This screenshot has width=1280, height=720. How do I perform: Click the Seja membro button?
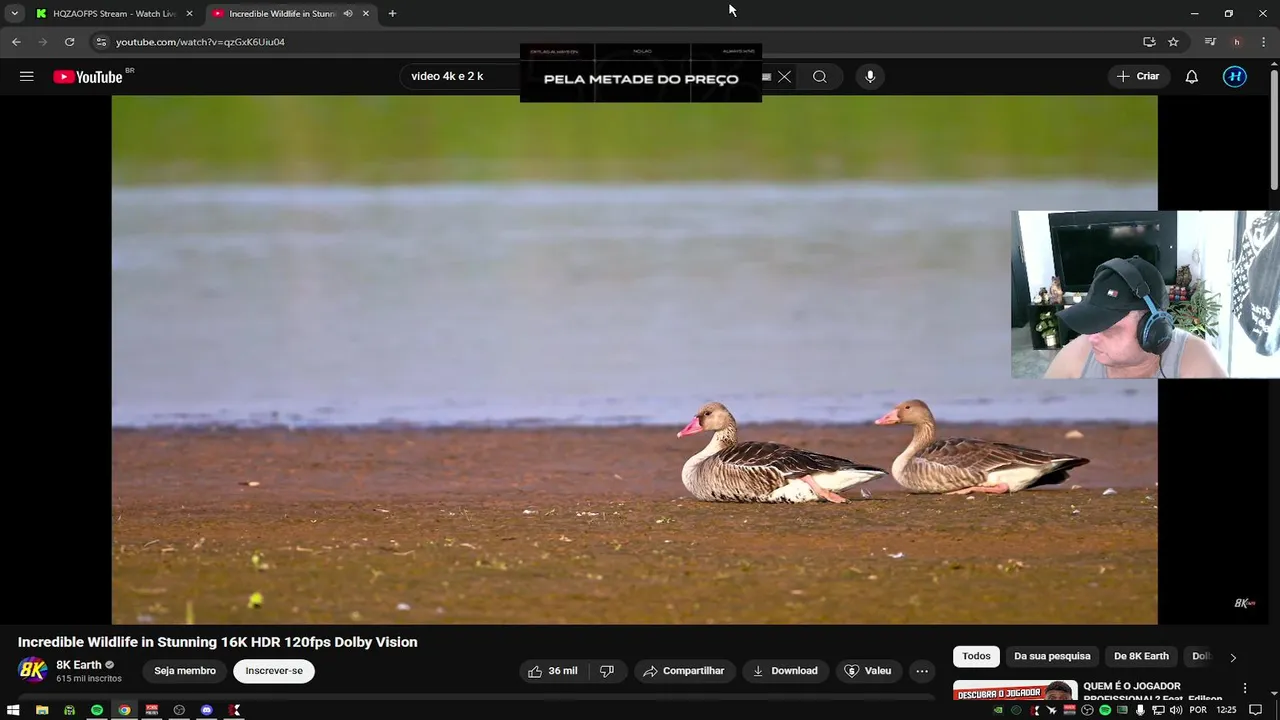point(185,671)
